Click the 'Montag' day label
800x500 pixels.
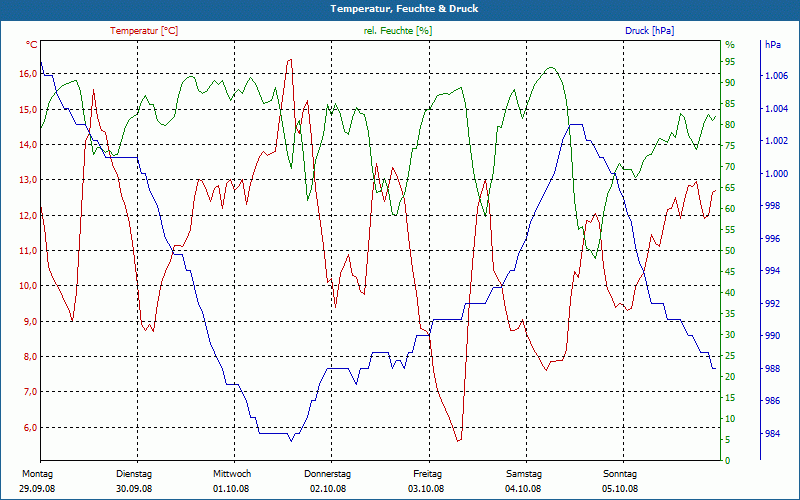coord(37,474)
